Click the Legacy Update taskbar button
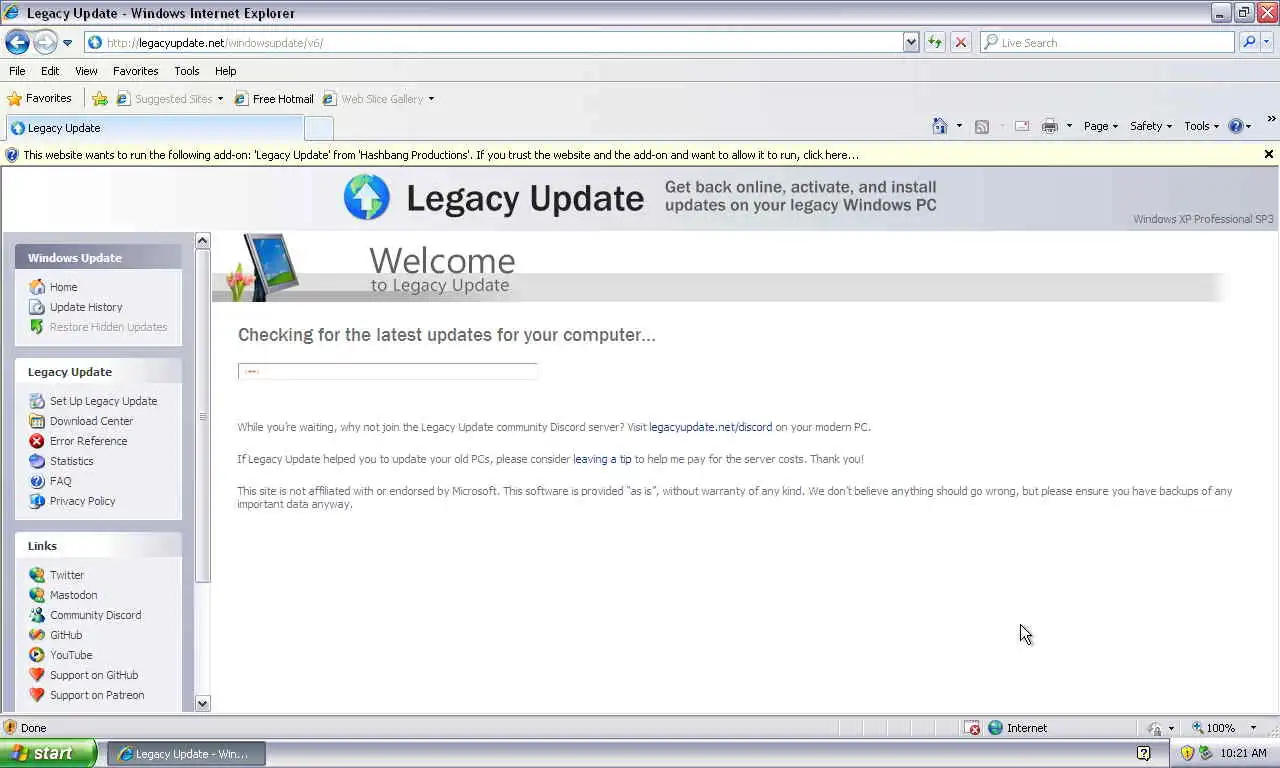1280x768 pixels. (186, 754)
